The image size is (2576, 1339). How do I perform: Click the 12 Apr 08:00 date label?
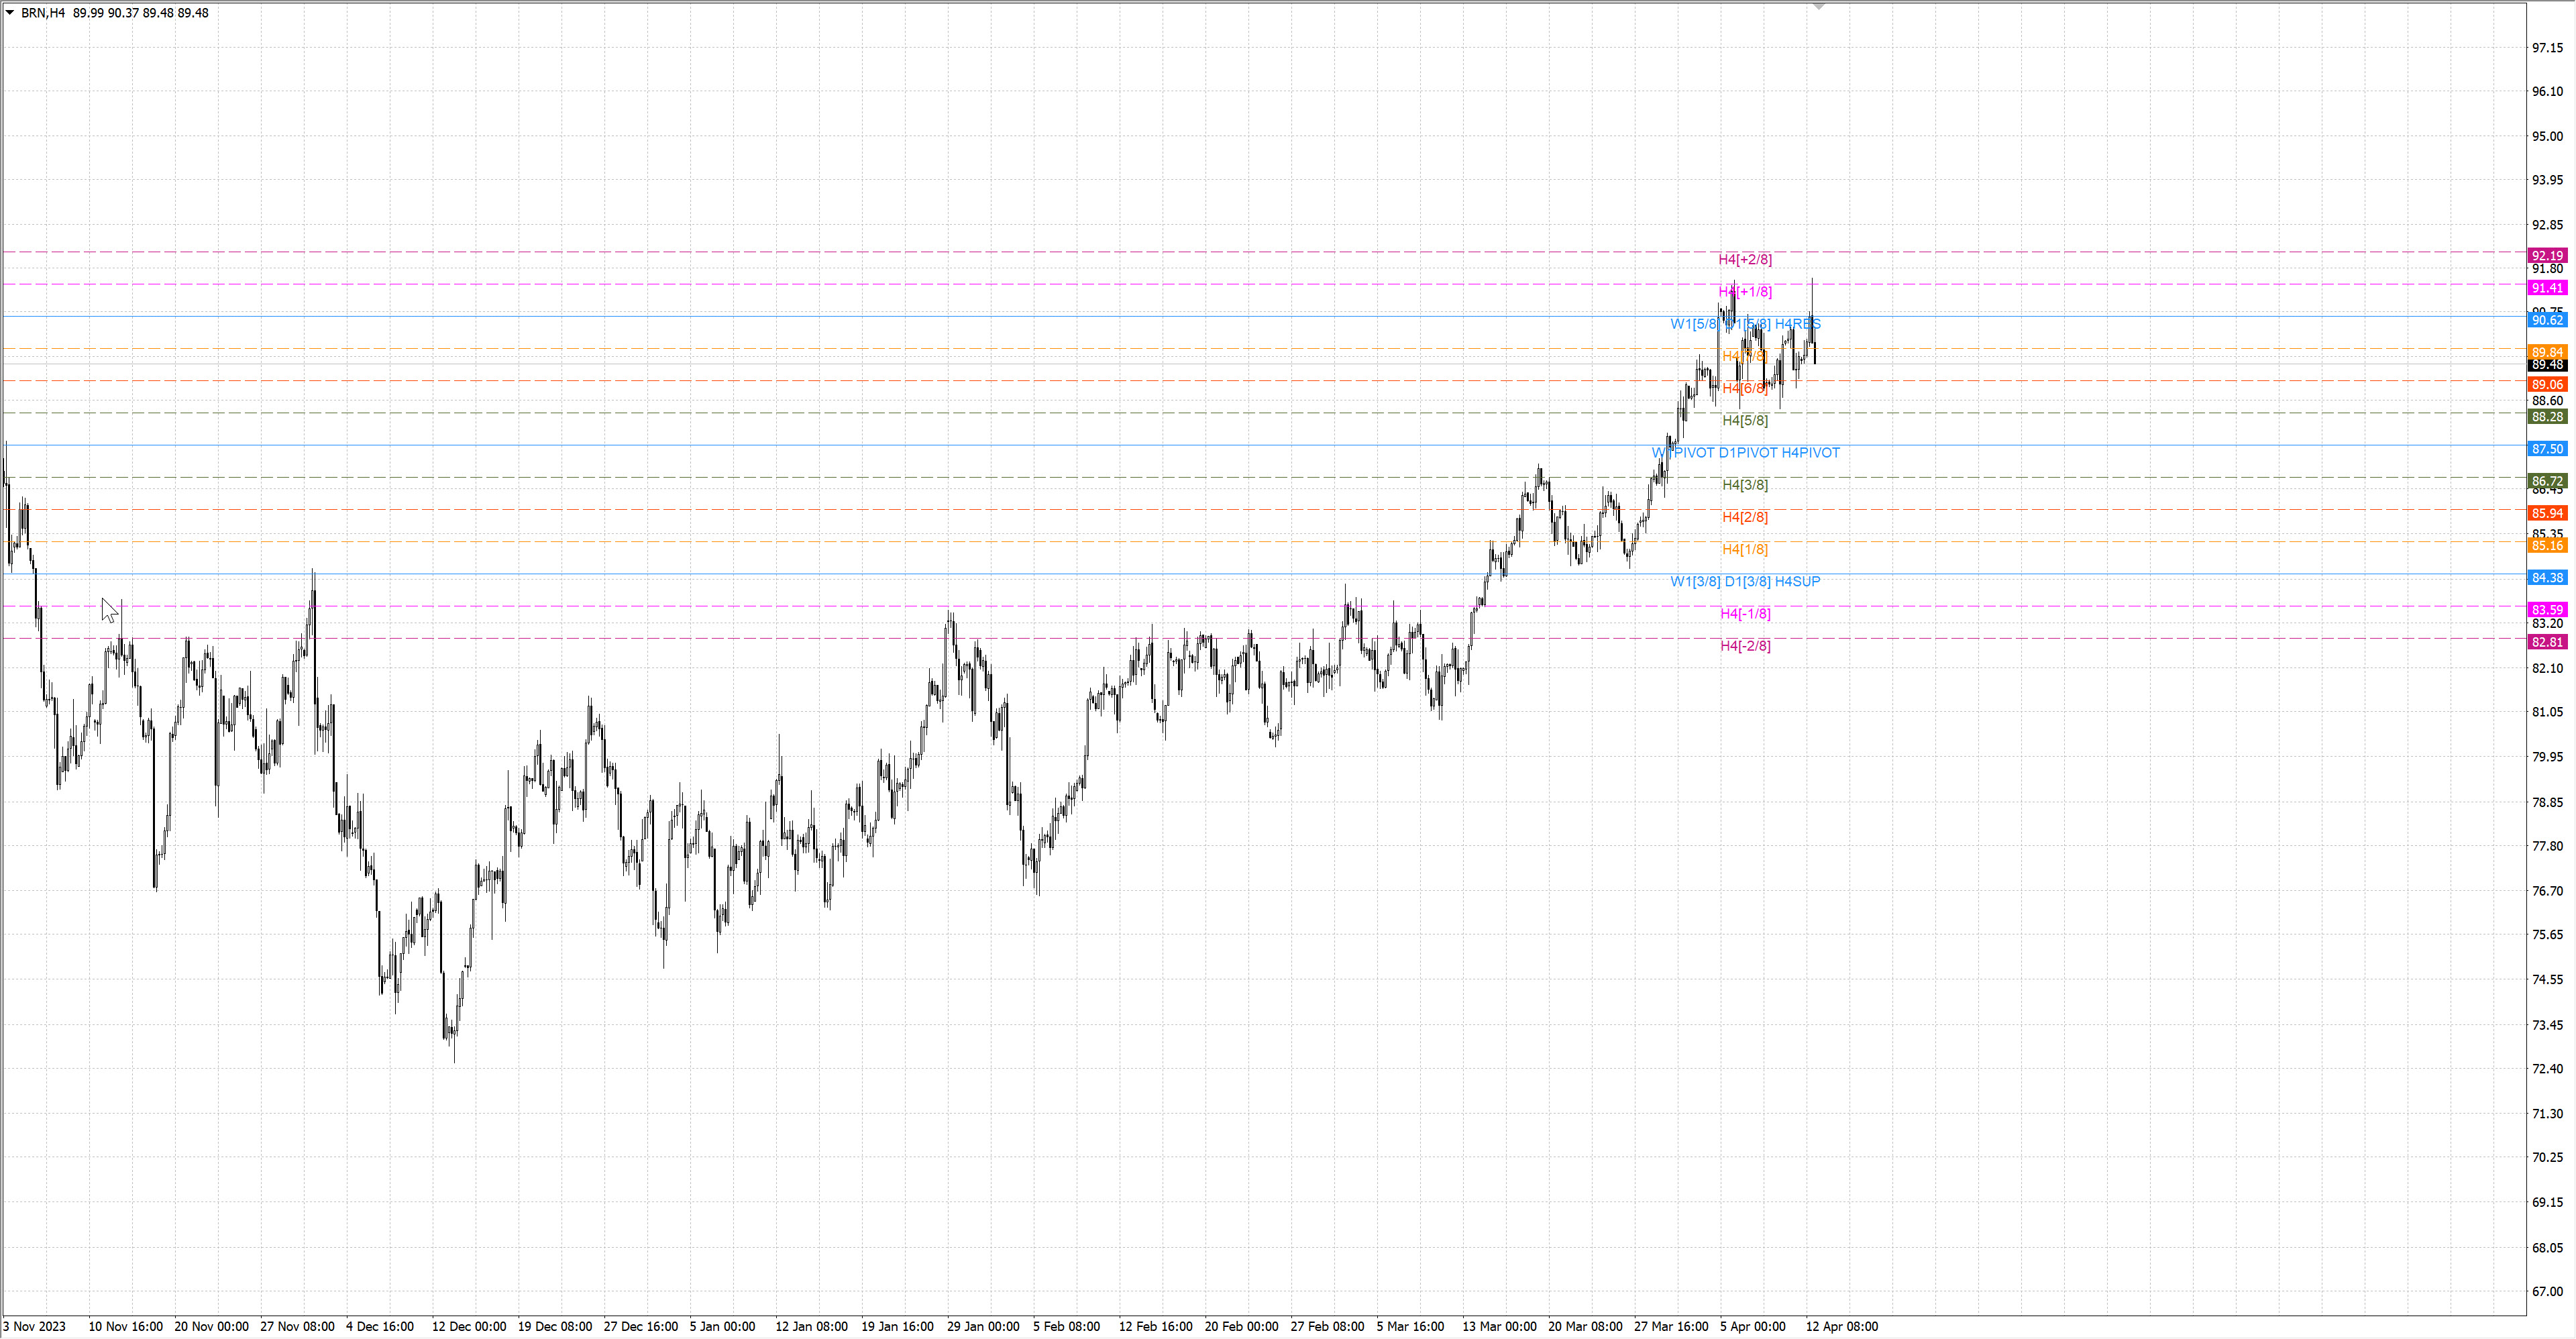pos(1841,1326)
